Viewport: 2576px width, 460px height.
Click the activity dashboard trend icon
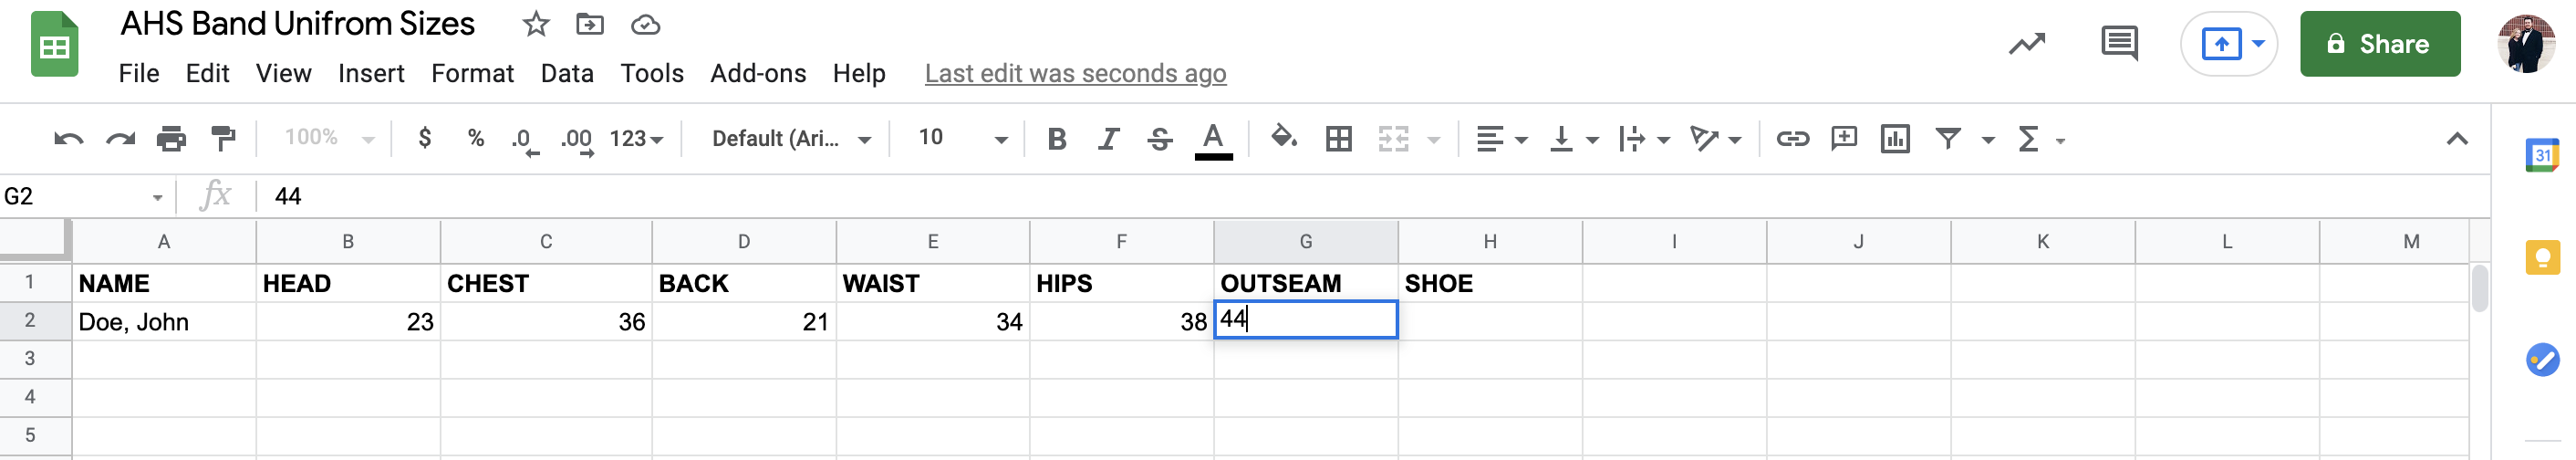[x=2027, y=44]
